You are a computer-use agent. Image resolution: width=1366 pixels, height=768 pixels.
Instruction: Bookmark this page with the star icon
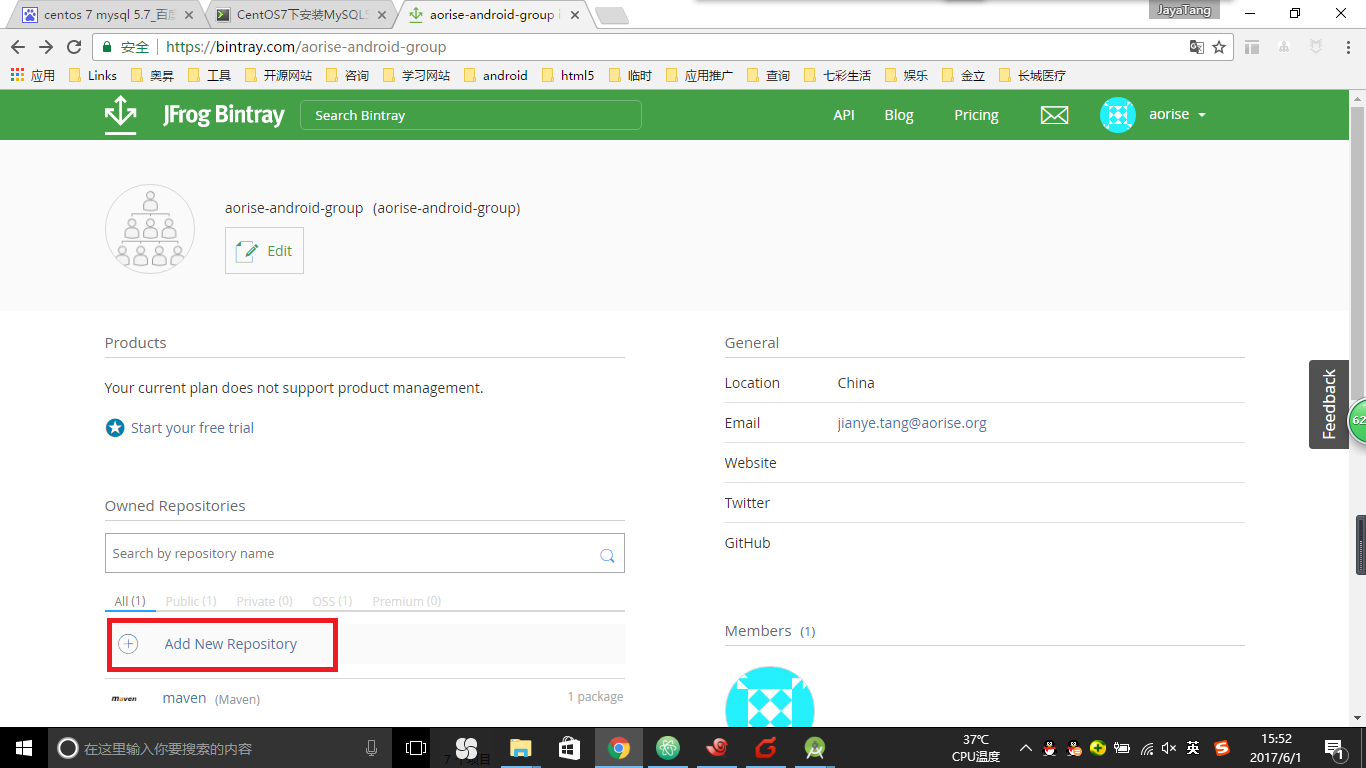[1219, 47]
